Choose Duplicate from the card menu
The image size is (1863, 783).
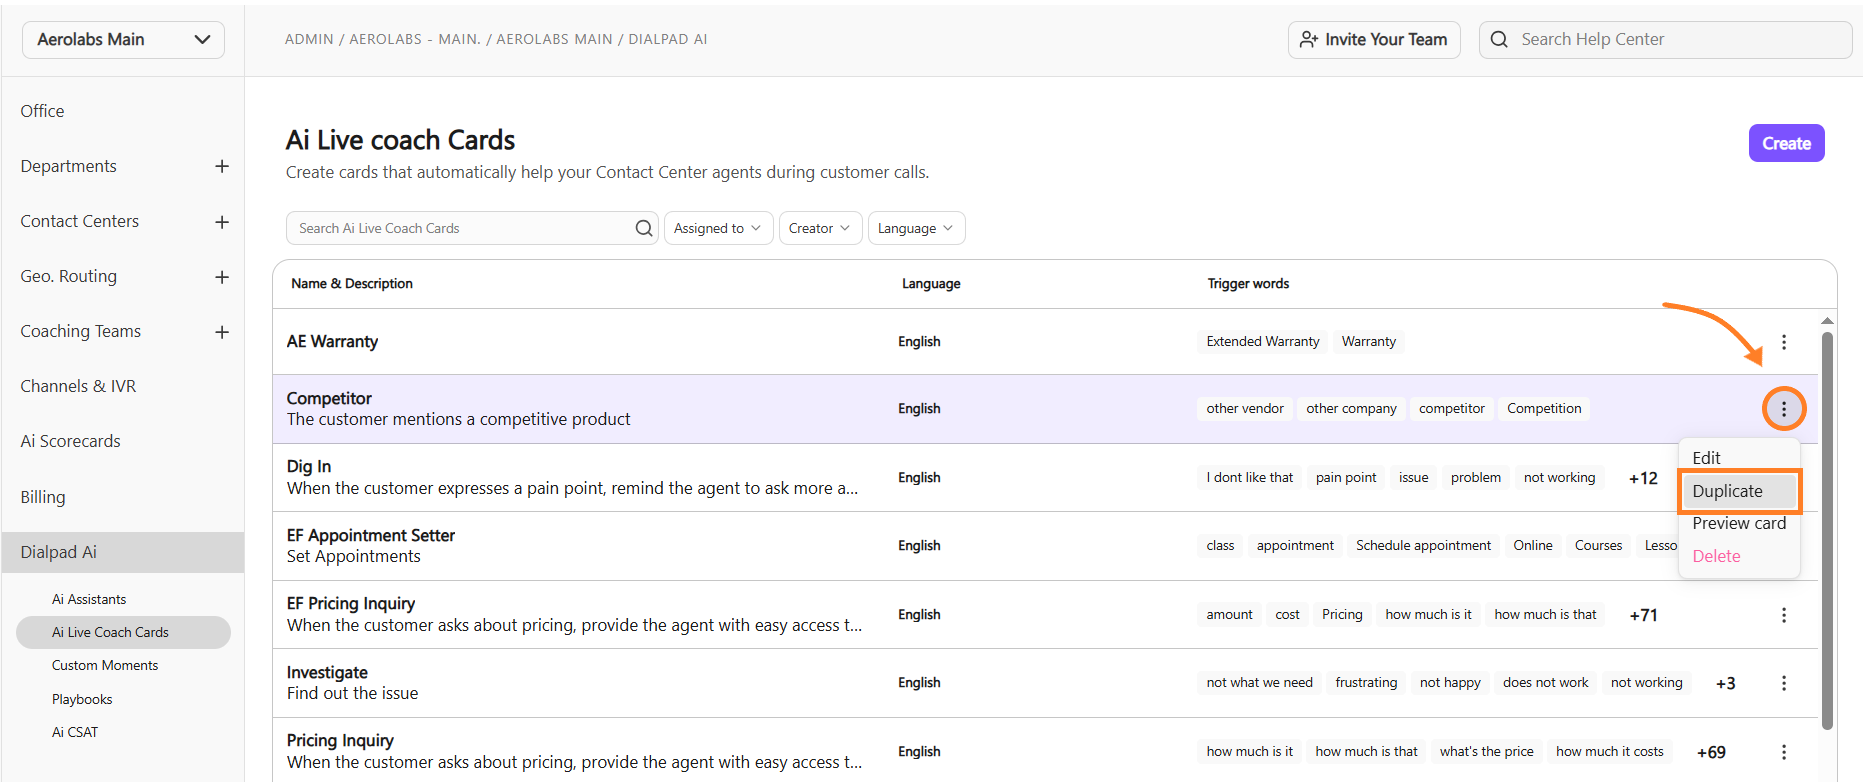[1739, 491]
